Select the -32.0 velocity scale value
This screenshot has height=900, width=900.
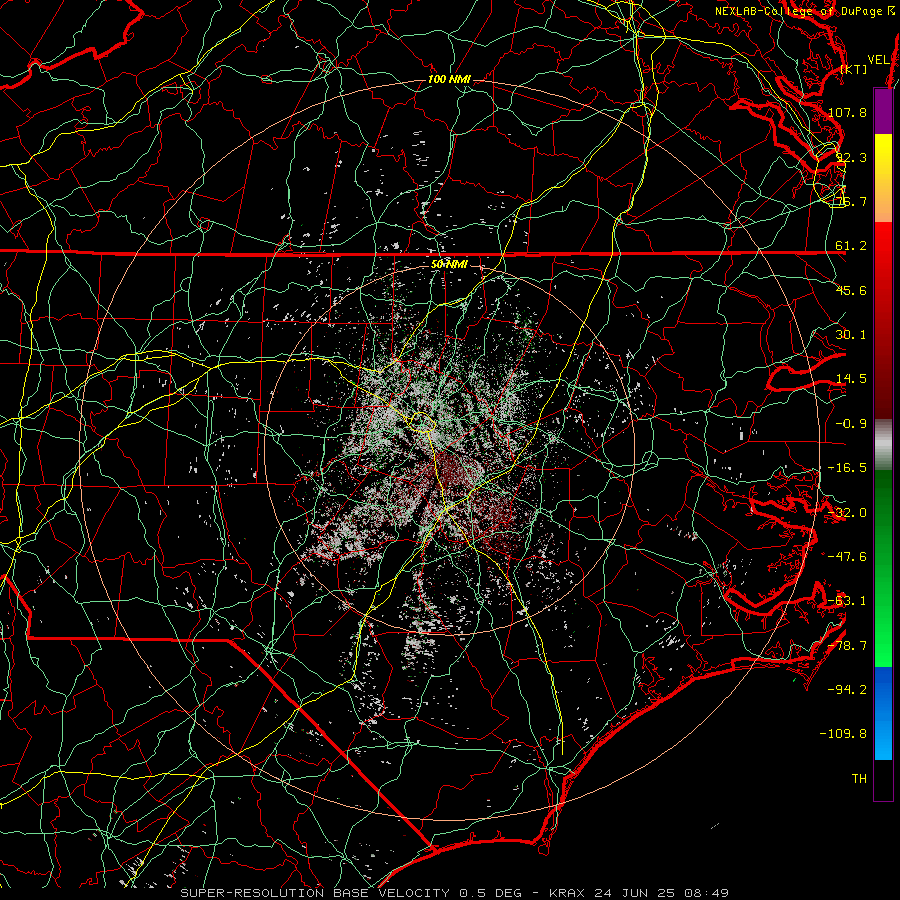point(847,513)
